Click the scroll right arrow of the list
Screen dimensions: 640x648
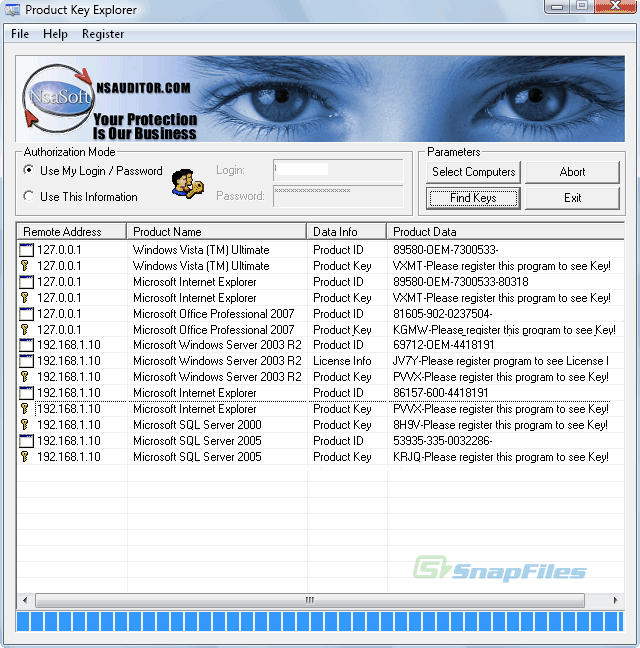pos(616,600)
